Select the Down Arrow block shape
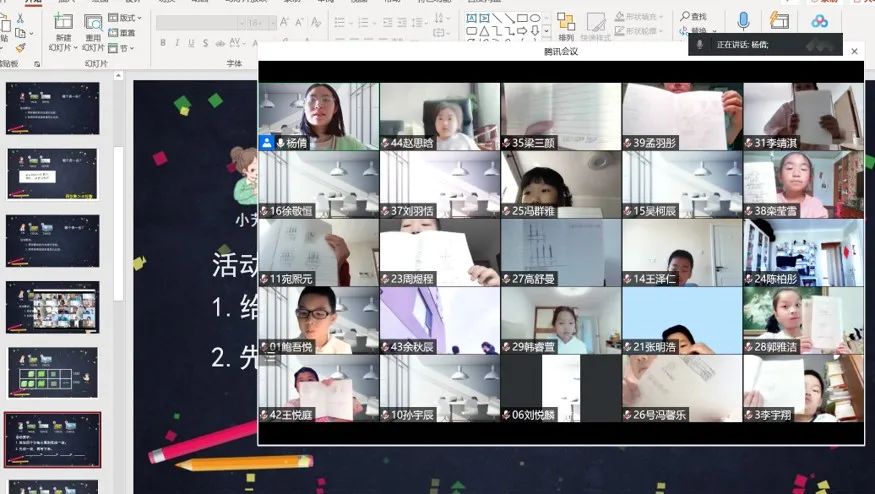This screenshot has width=875, height=494. coord(535,31)
